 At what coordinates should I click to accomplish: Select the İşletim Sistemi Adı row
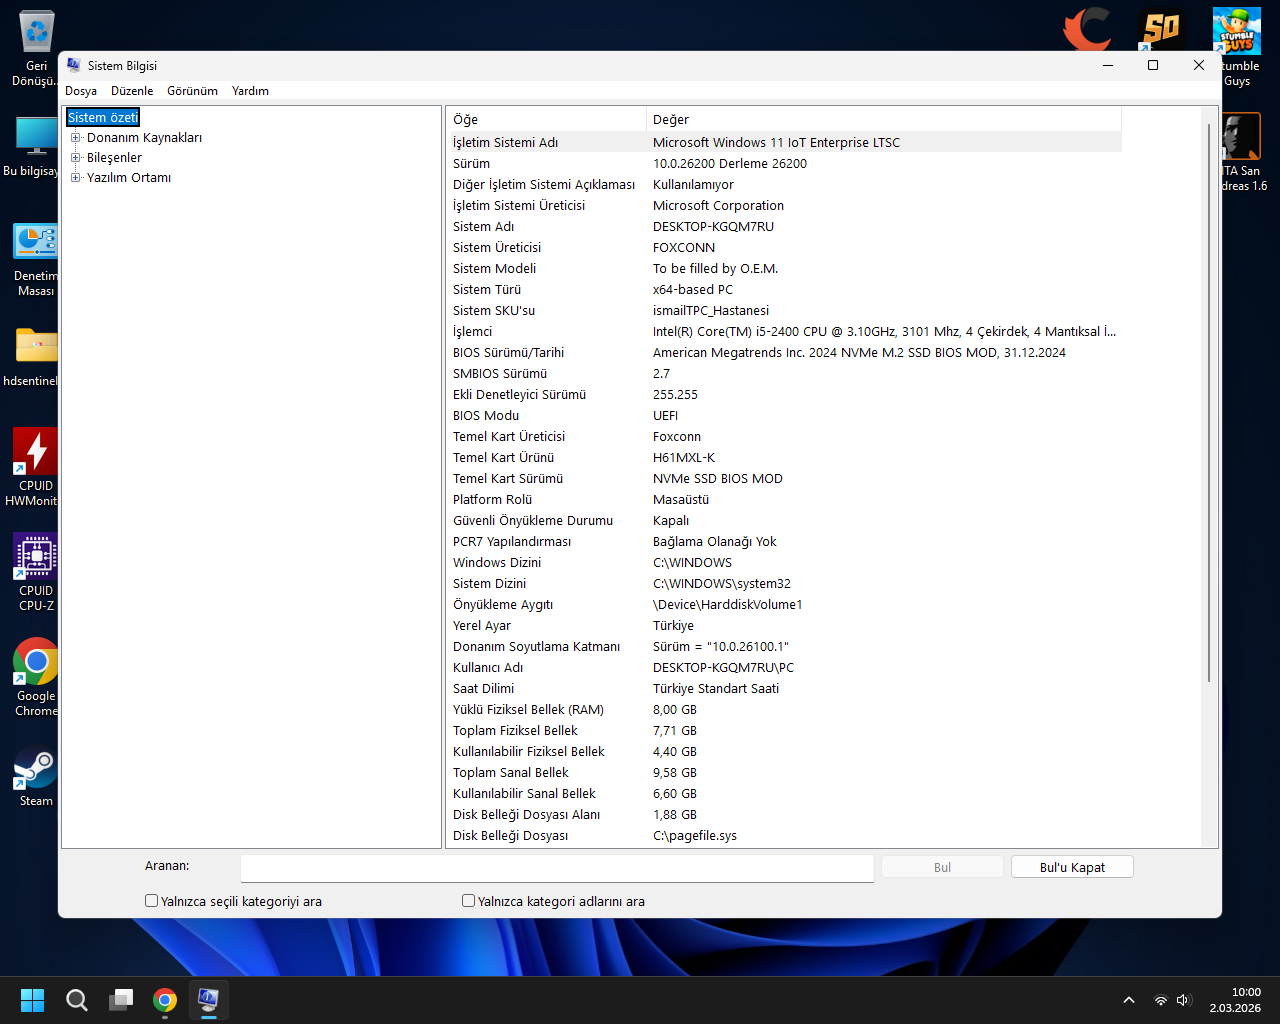pos(784,143)
